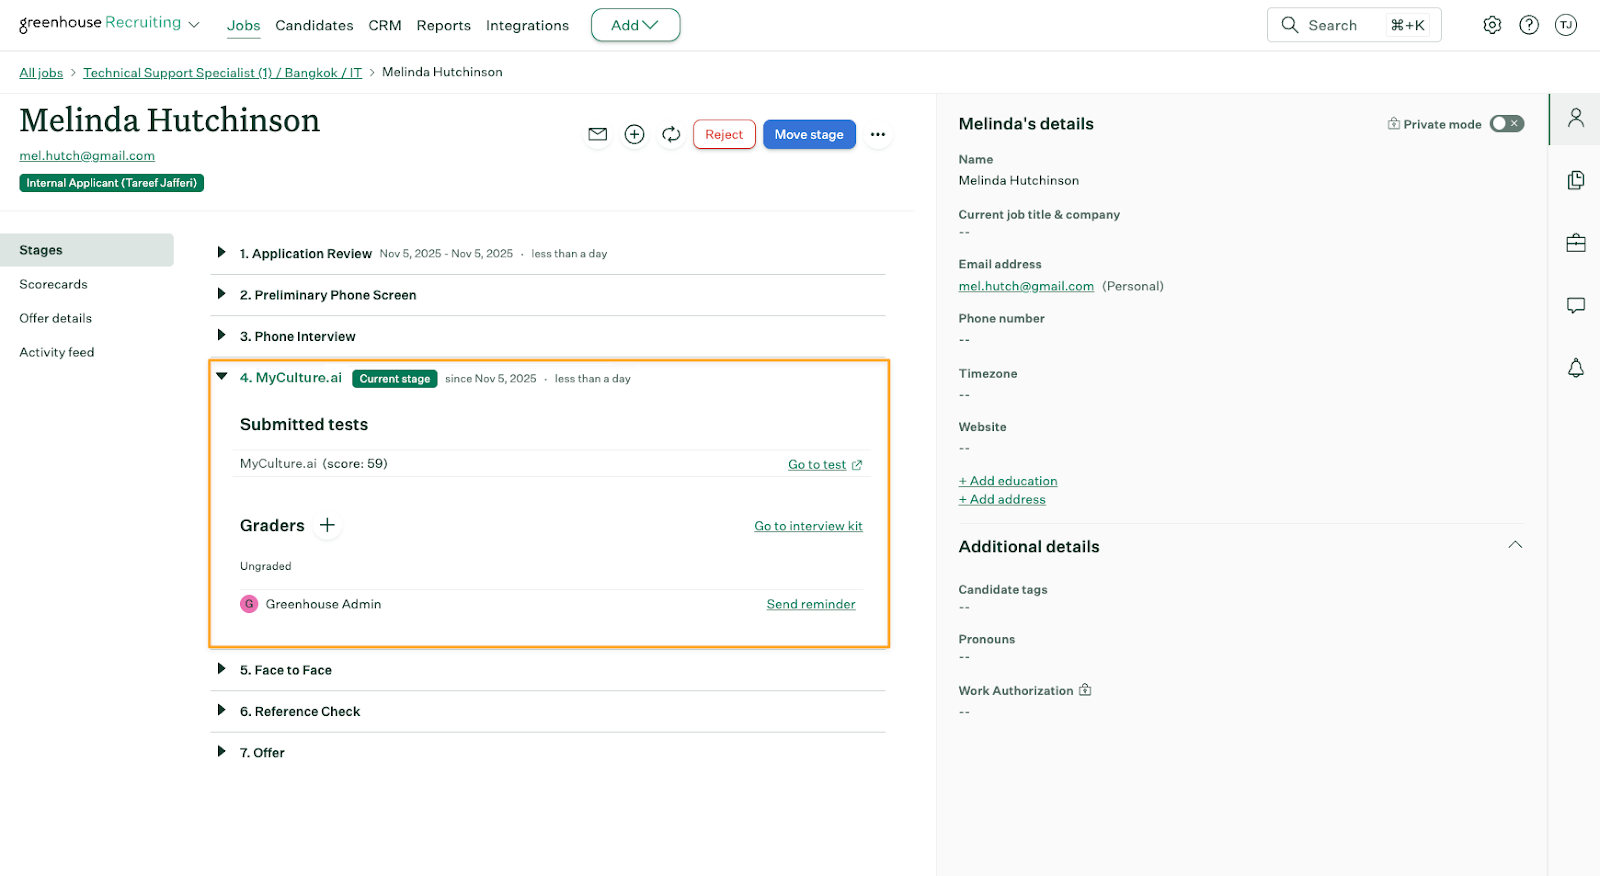Screen dimensions: 1600x876
Task: Click the circular arrows transfer icon
Action: 671,134
